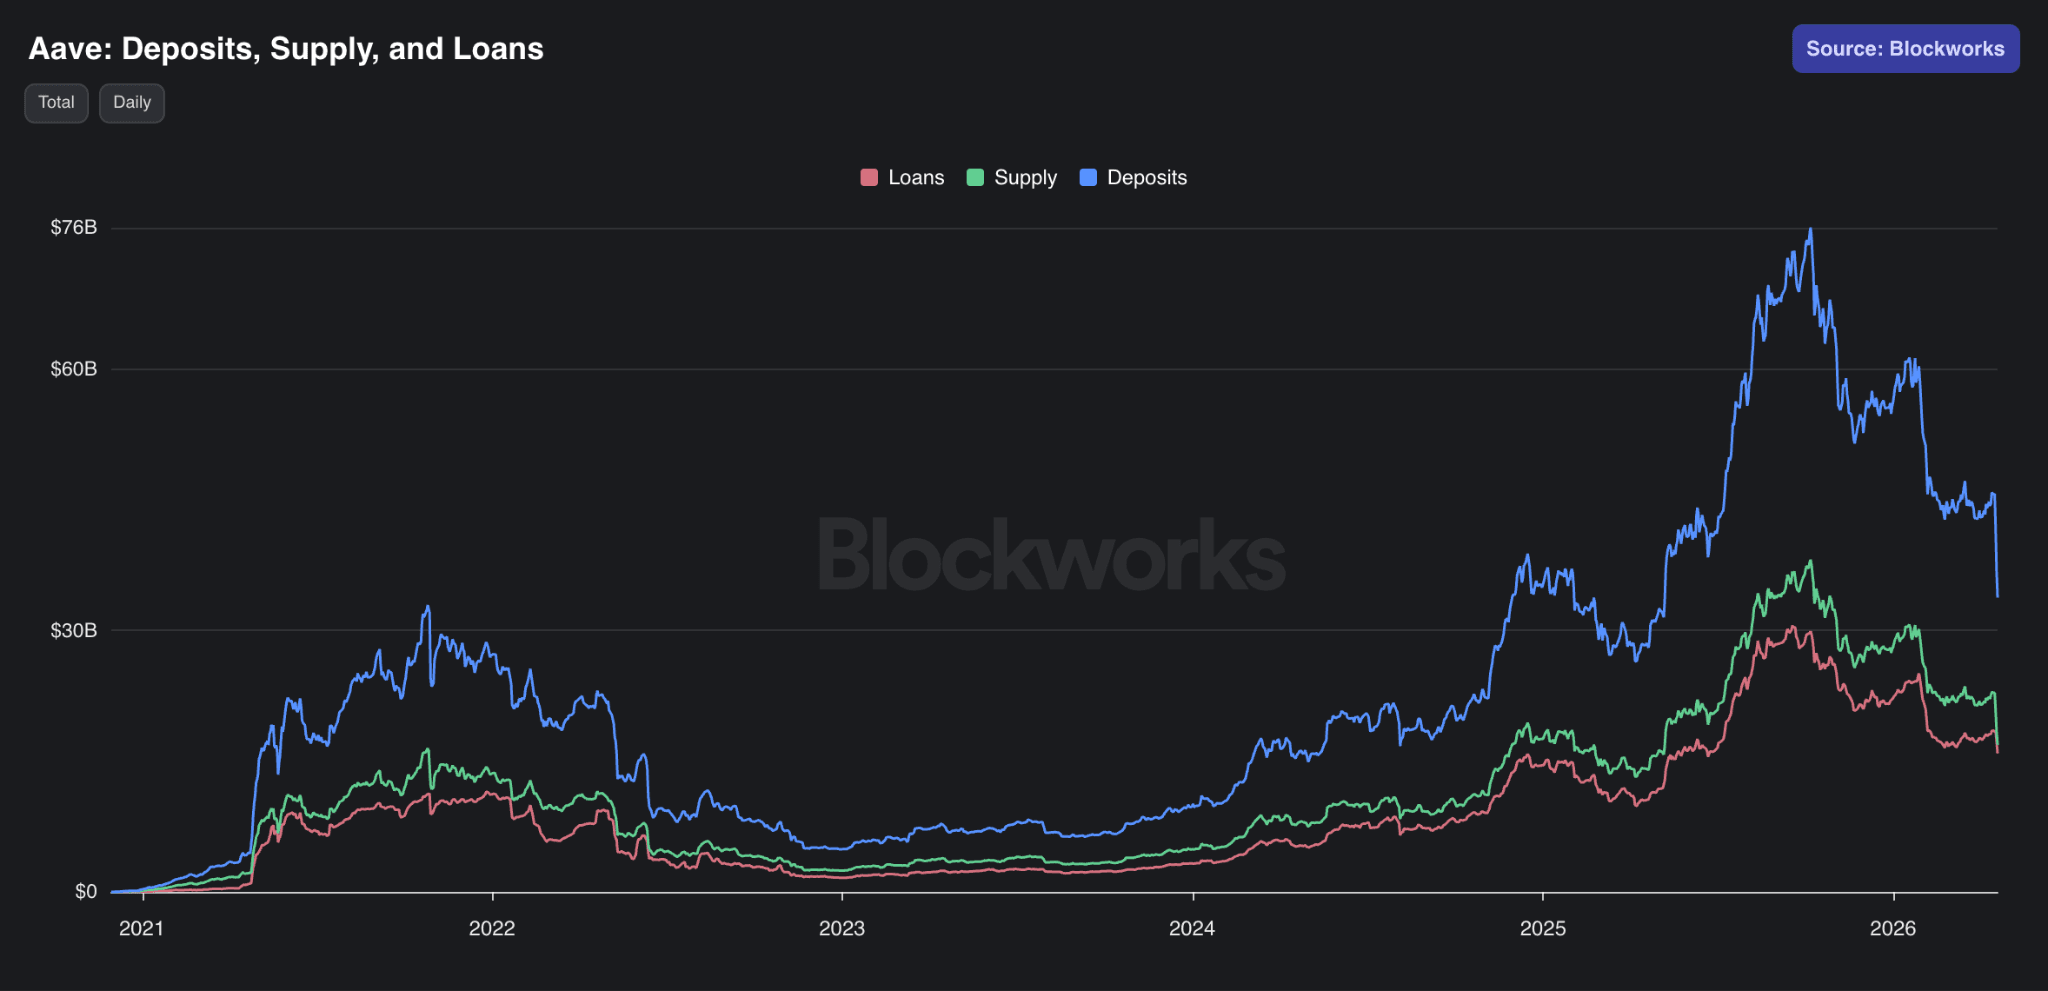2048x991 pixels.
Task: Click the $76B y-axis label
Action: (x=74, y=228)
